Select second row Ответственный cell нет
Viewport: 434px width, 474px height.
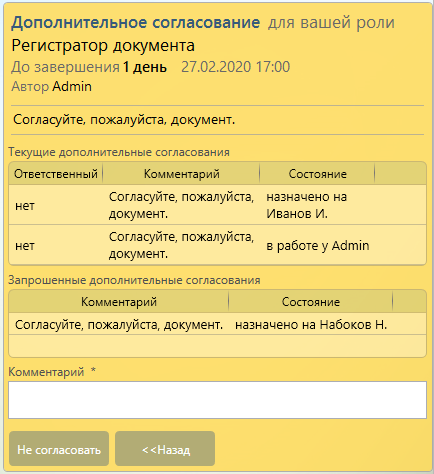[x=25, y=246]
